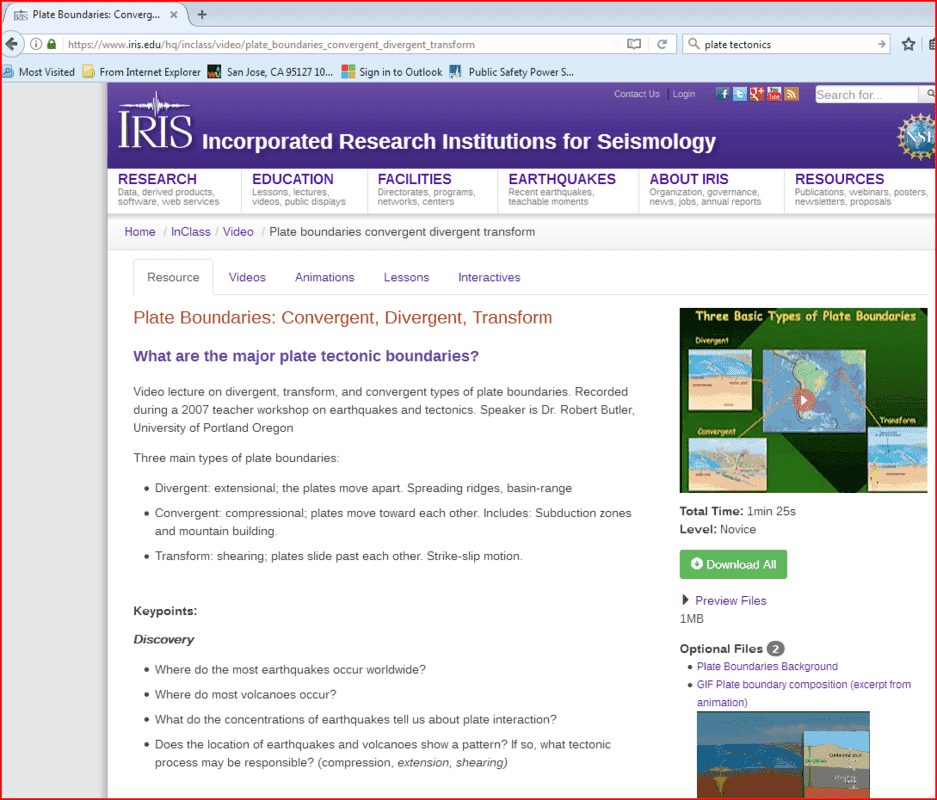Open IRIS Twitter icon
Image resolution: width=937 pixels, height=800 pixels.
pos(740,94)
